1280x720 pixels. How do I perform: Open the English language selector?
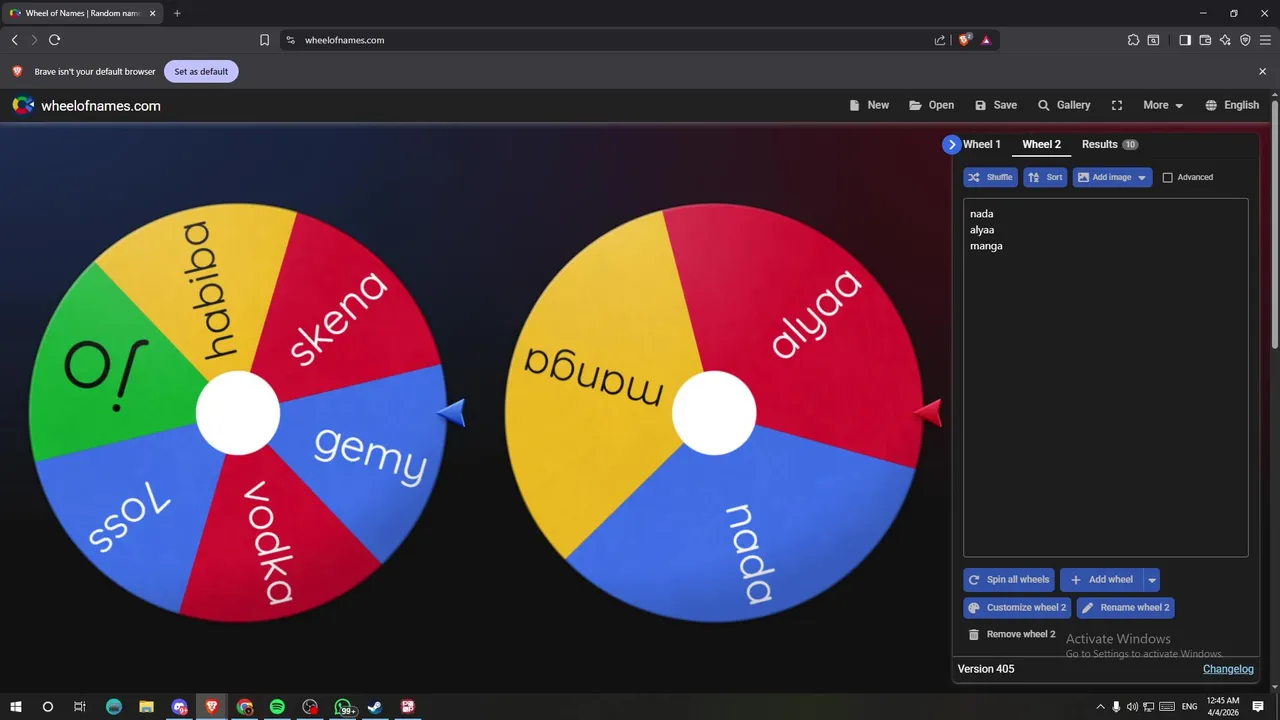coord(1232,105)
